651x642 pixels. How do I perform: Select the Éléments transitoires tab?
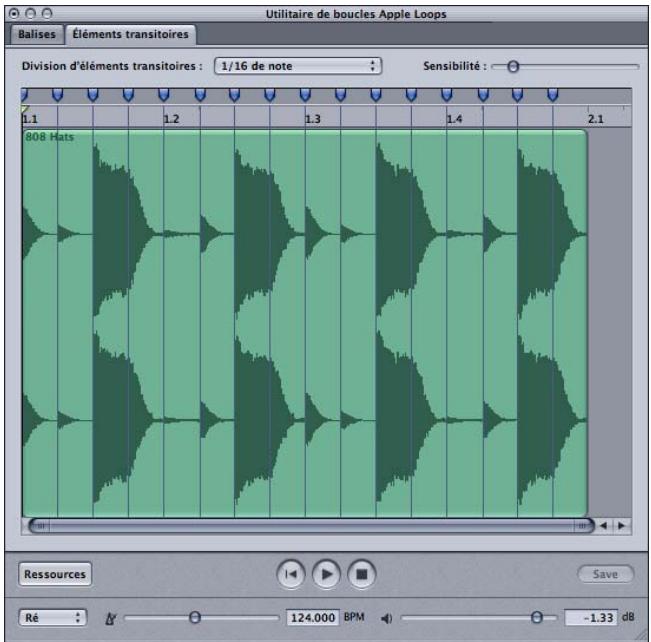pos(130,34)
